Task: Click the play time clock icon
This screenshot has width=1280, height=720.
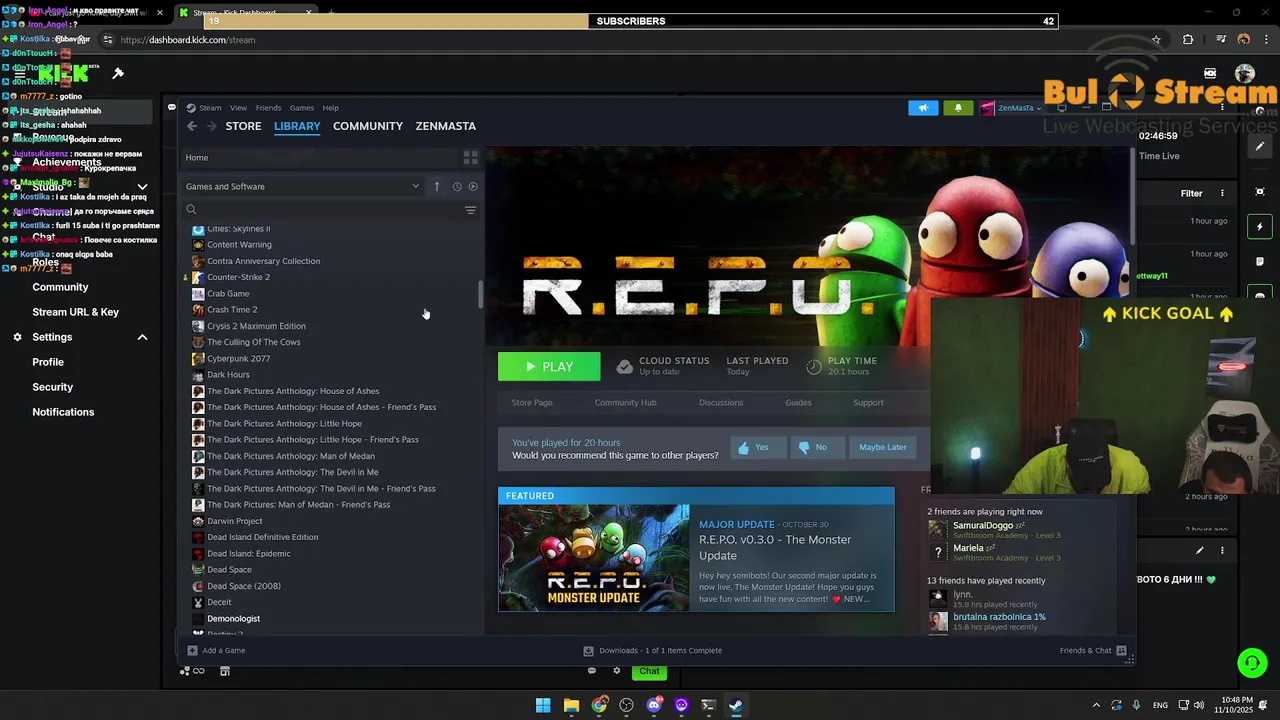Action: pyautogui.click(x=814, y=367)
